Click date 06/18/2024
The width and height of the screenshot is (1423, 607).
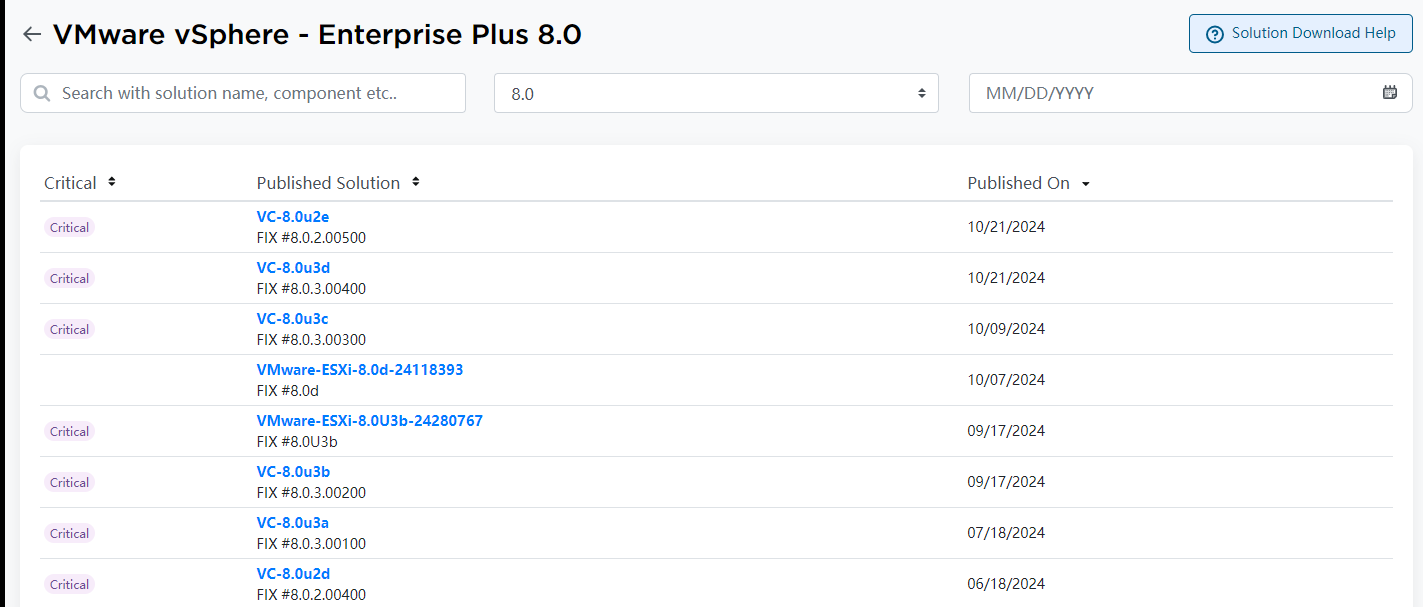tap(1006, 584)
